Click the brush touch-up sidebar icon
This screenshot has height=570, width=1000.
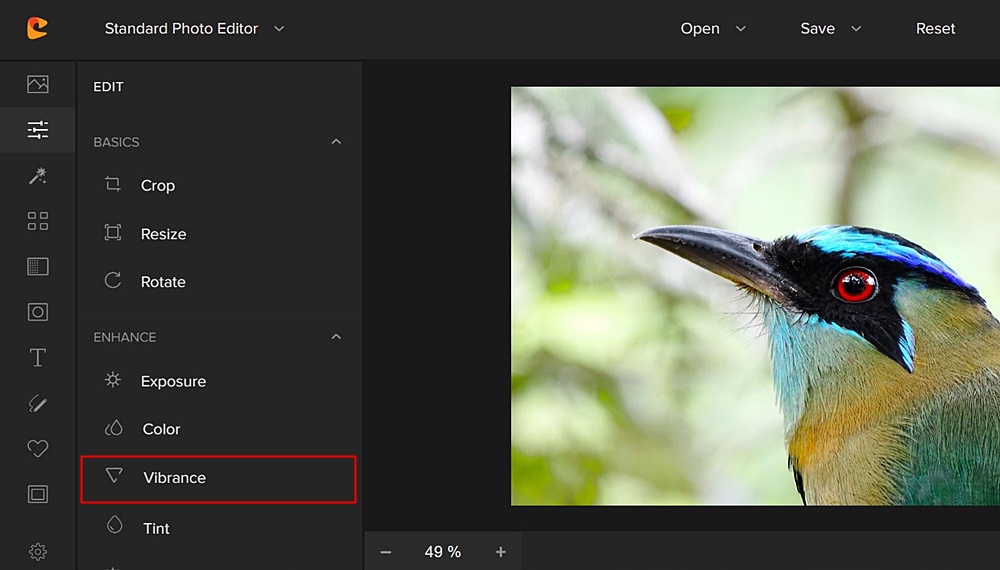point(38,403)
